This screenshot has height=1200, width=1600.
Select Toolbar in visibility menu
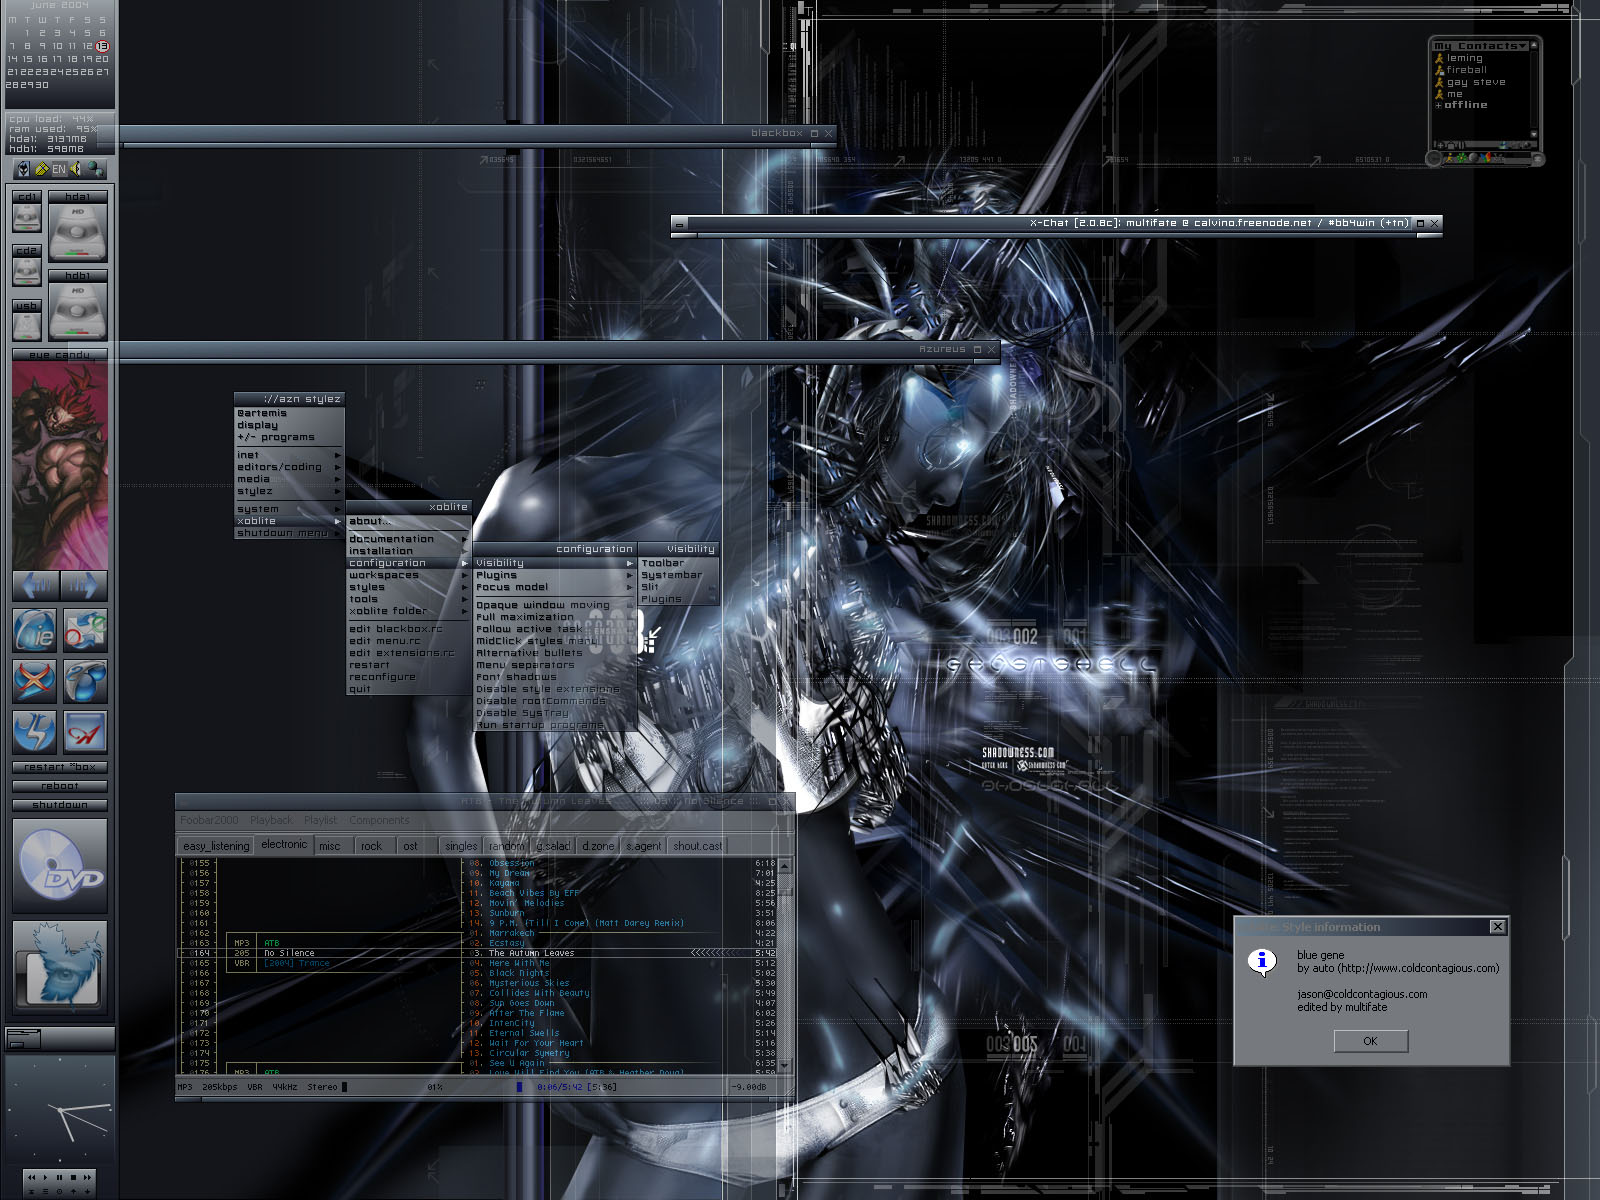click(678, 563)
